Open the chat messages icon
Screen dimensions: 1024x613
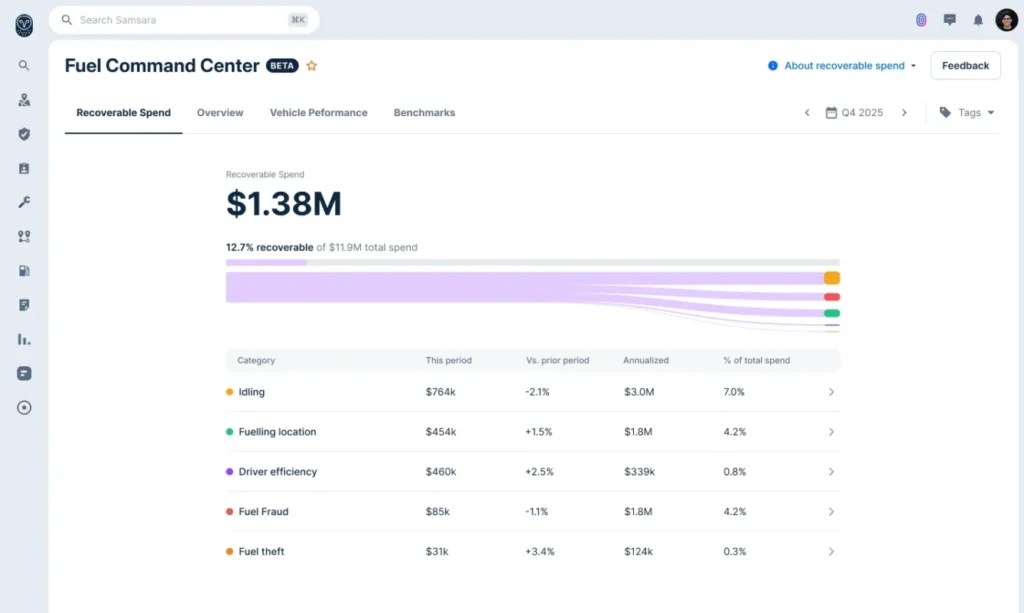click(950, 20)
